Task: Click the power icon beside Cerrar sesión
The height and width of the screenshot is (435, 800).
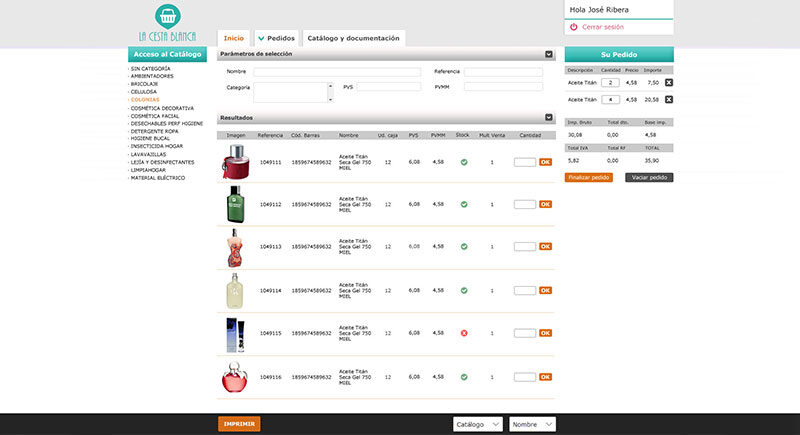Action: tap(573, 27)
